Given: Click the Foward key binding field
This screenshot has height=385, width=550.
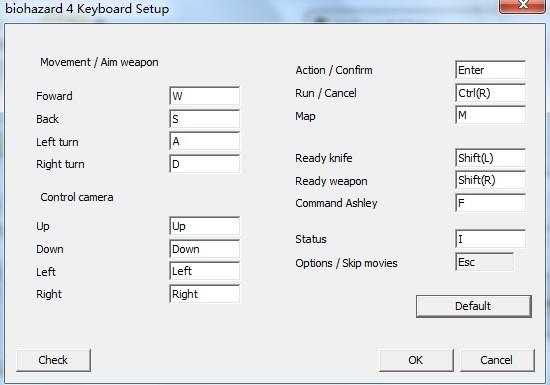Looking at the screenshot, I should coord(204,96).
